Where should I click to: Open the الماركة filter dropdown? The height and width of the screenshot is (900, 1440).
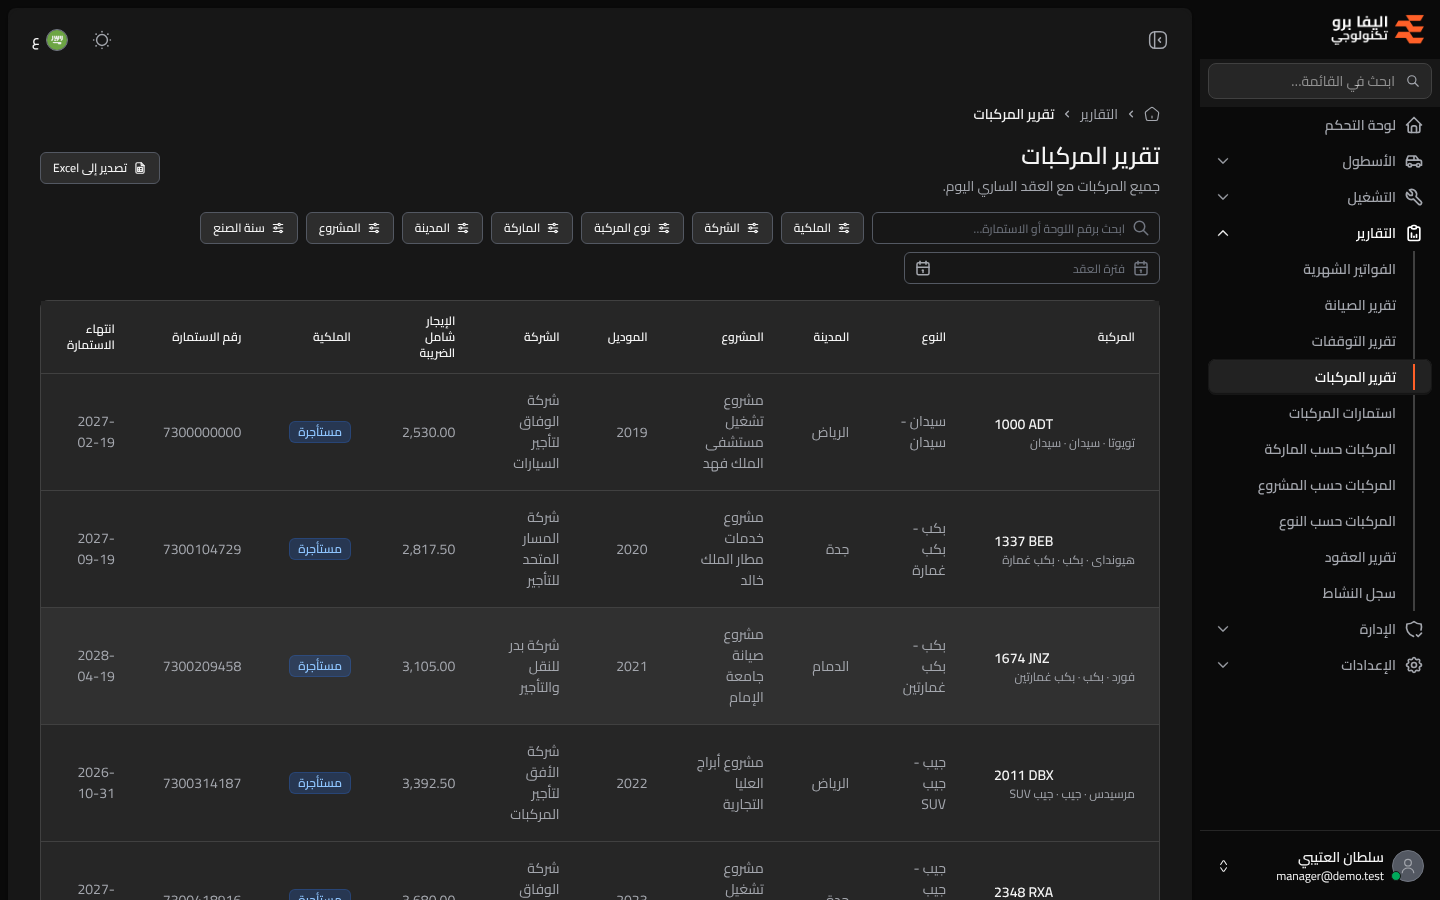[x=532, y=228]
